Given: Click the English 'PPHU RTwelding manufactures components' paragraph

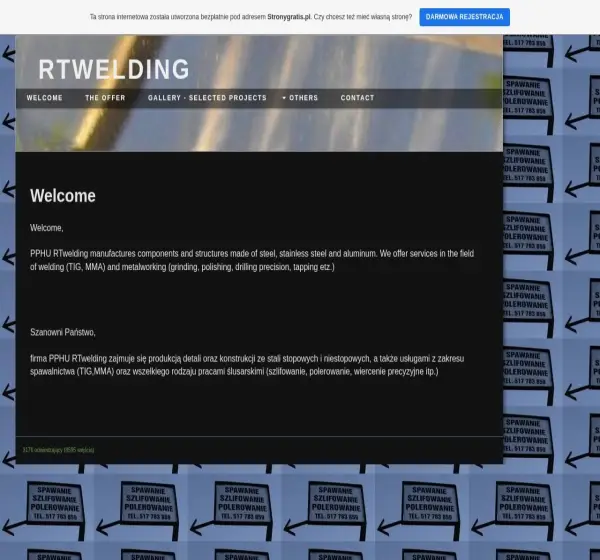Looking at the screenshot, I should click(x=252, y=260).
